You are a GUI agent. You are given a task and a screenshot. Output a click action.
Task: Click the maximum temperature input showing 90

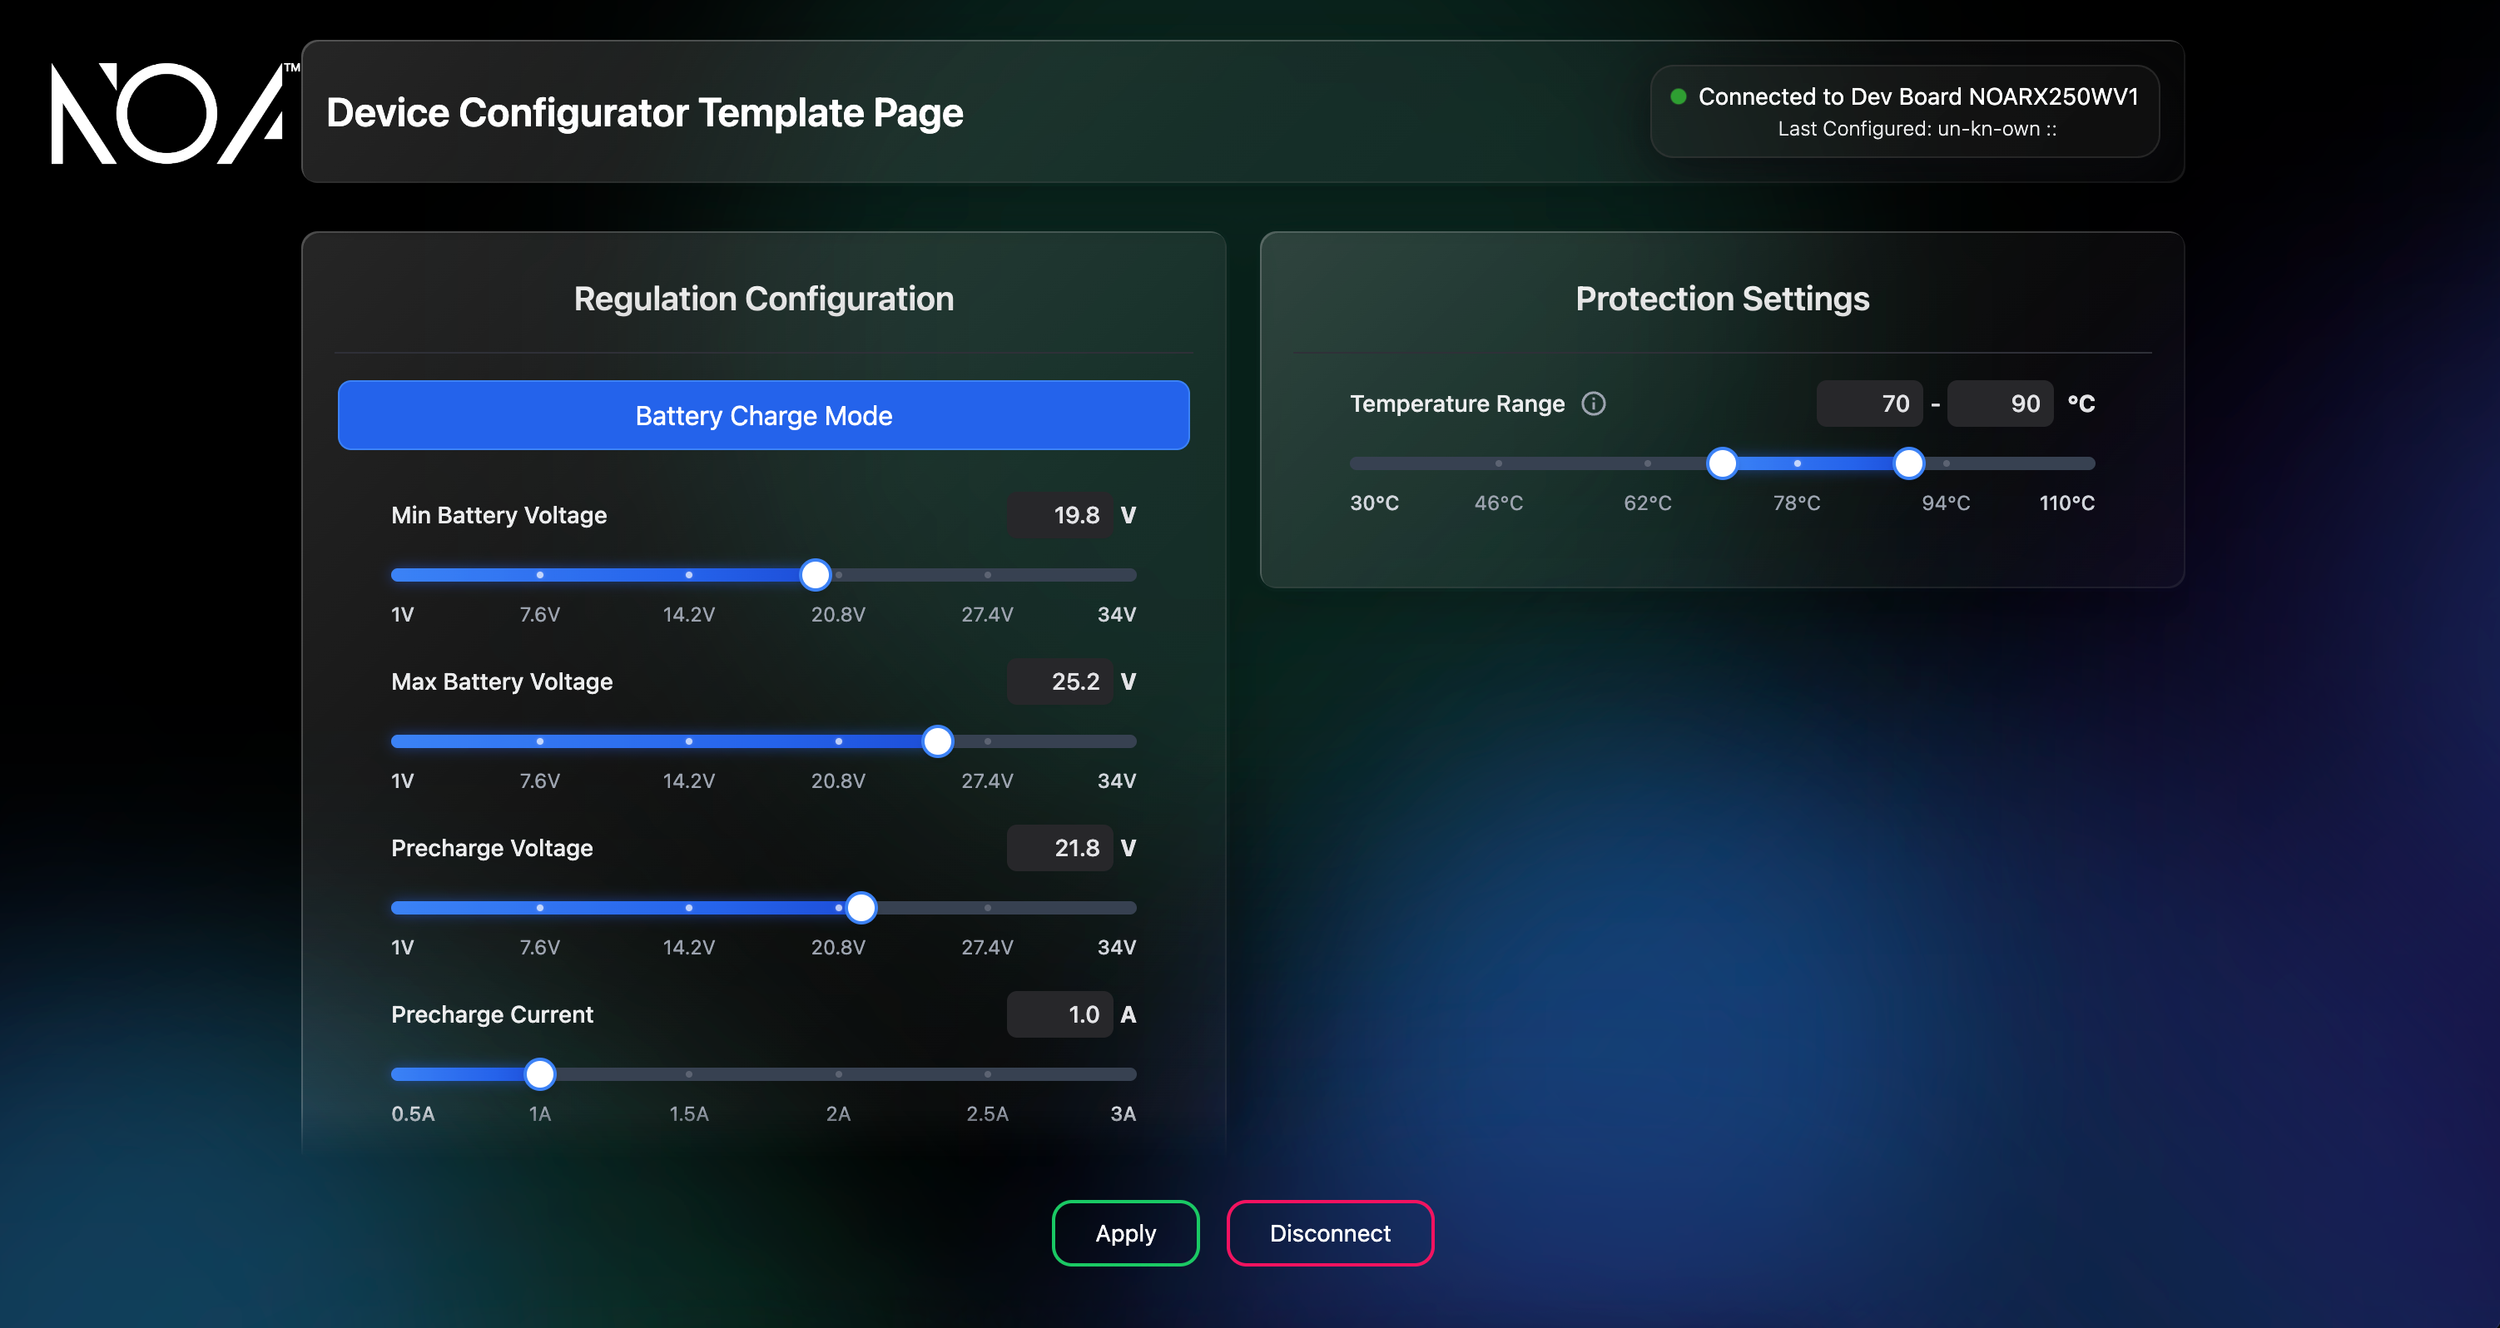(1999, 404)
